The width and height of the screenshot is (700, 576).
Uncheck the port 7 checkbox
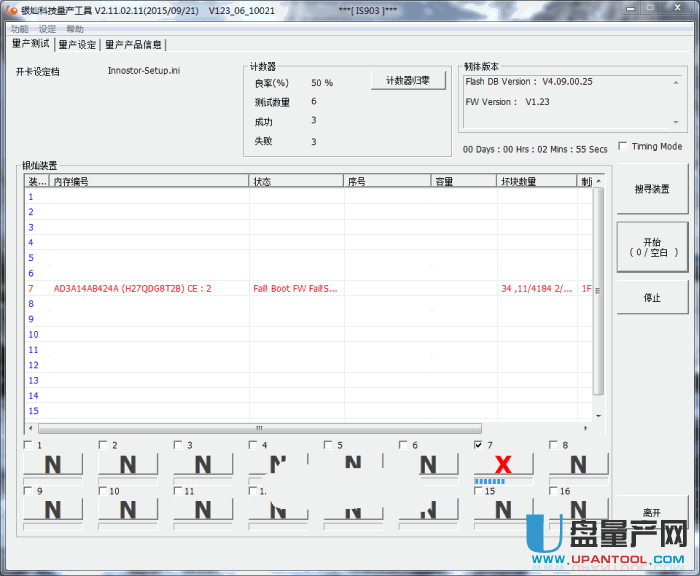click(478, 445)
